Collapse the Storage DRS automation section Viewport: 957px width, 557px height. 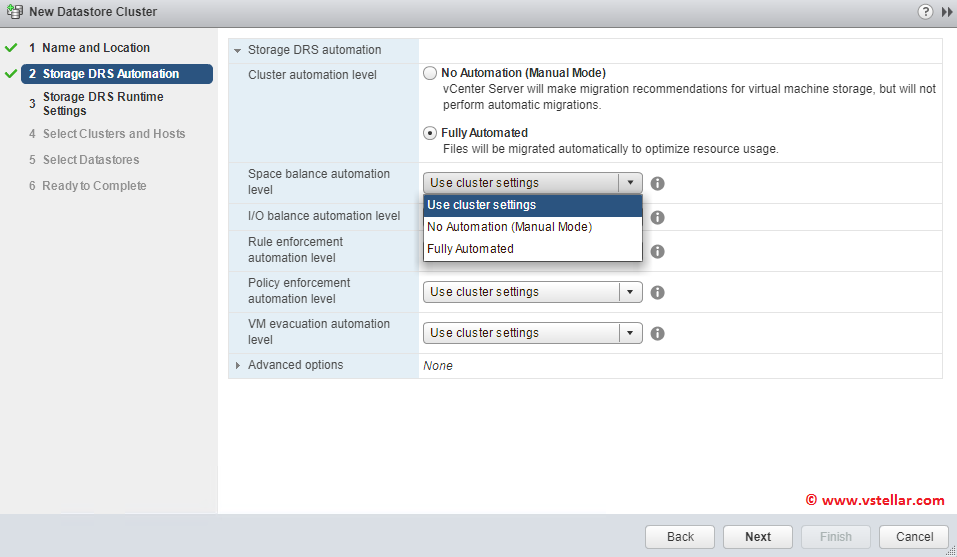coord(237,51)
